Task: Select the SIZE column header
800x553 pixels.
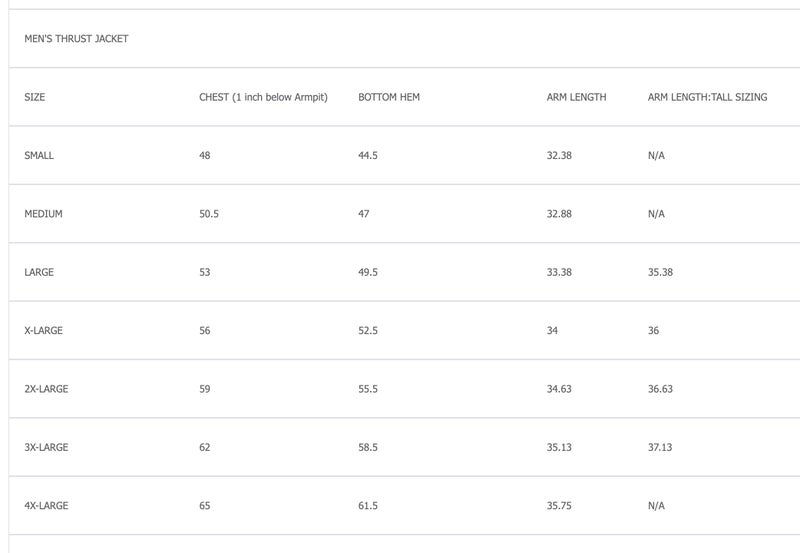Action: (35, 97)
